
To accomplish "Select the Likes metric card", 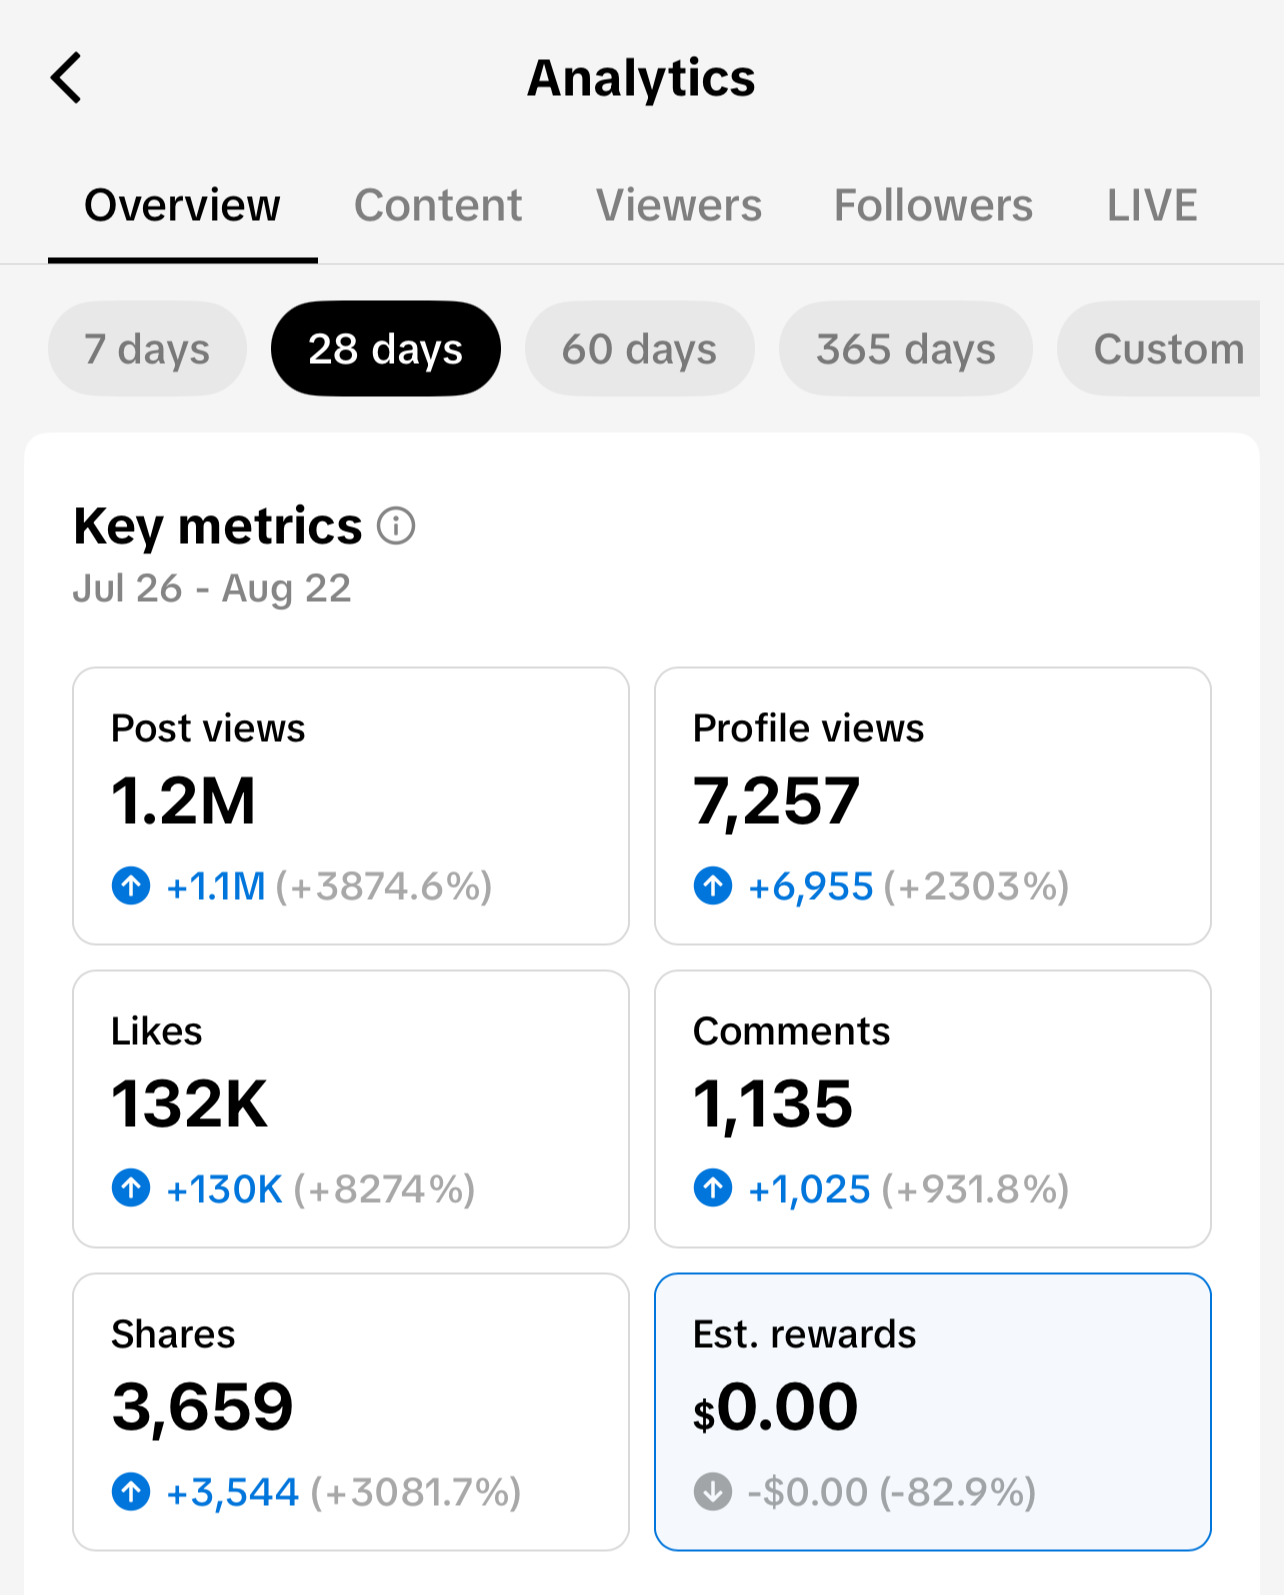I will tap(351, 1109).
